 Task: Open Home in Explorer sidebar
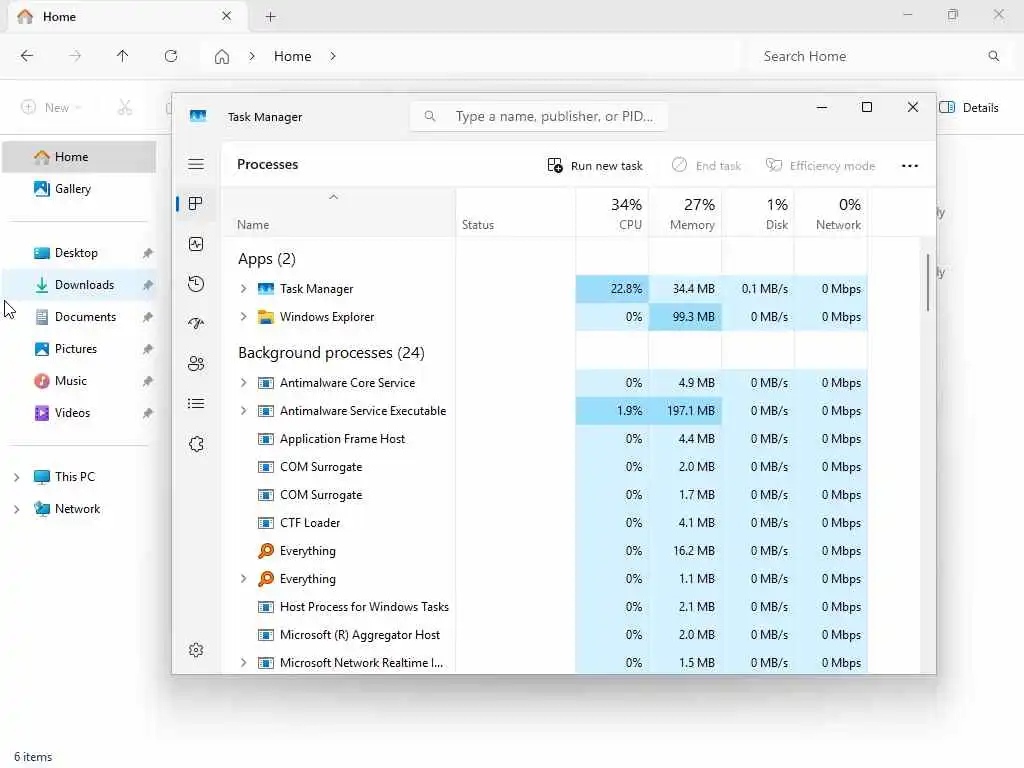[x=79, y=157]
